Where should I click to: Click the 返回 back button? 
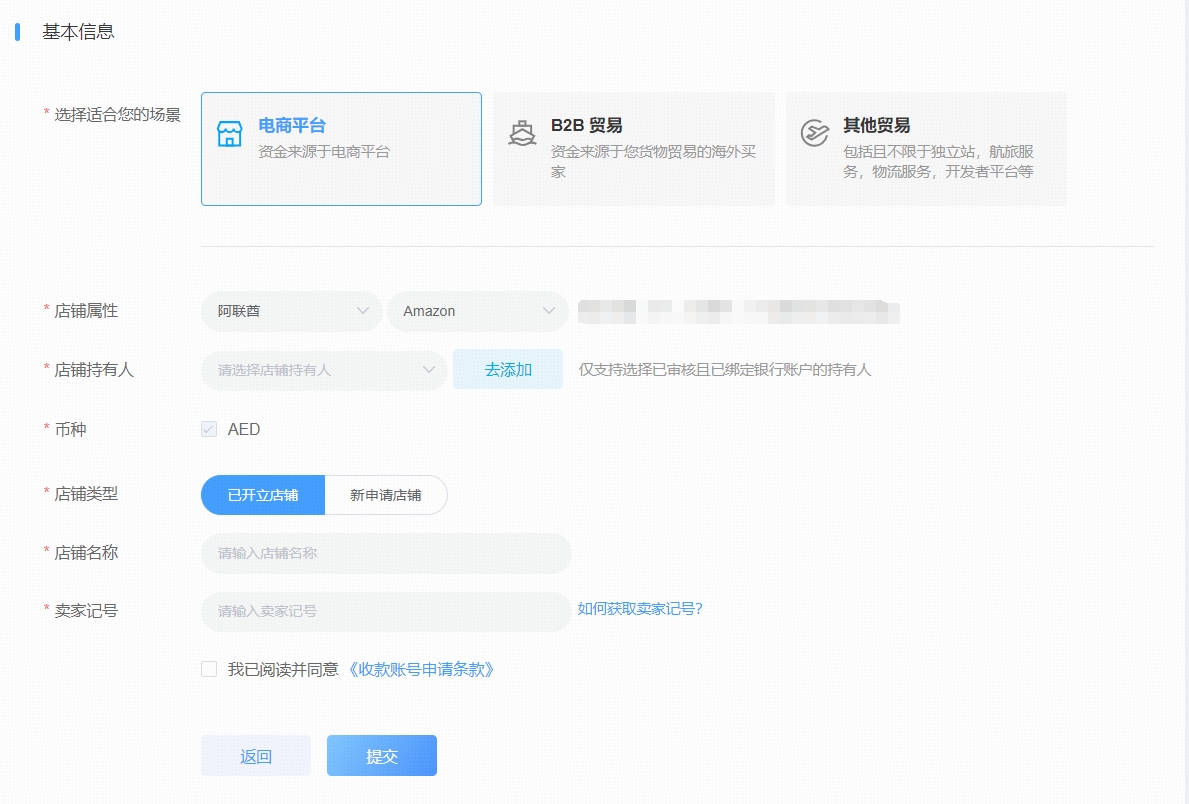click(x=256, y=755)
